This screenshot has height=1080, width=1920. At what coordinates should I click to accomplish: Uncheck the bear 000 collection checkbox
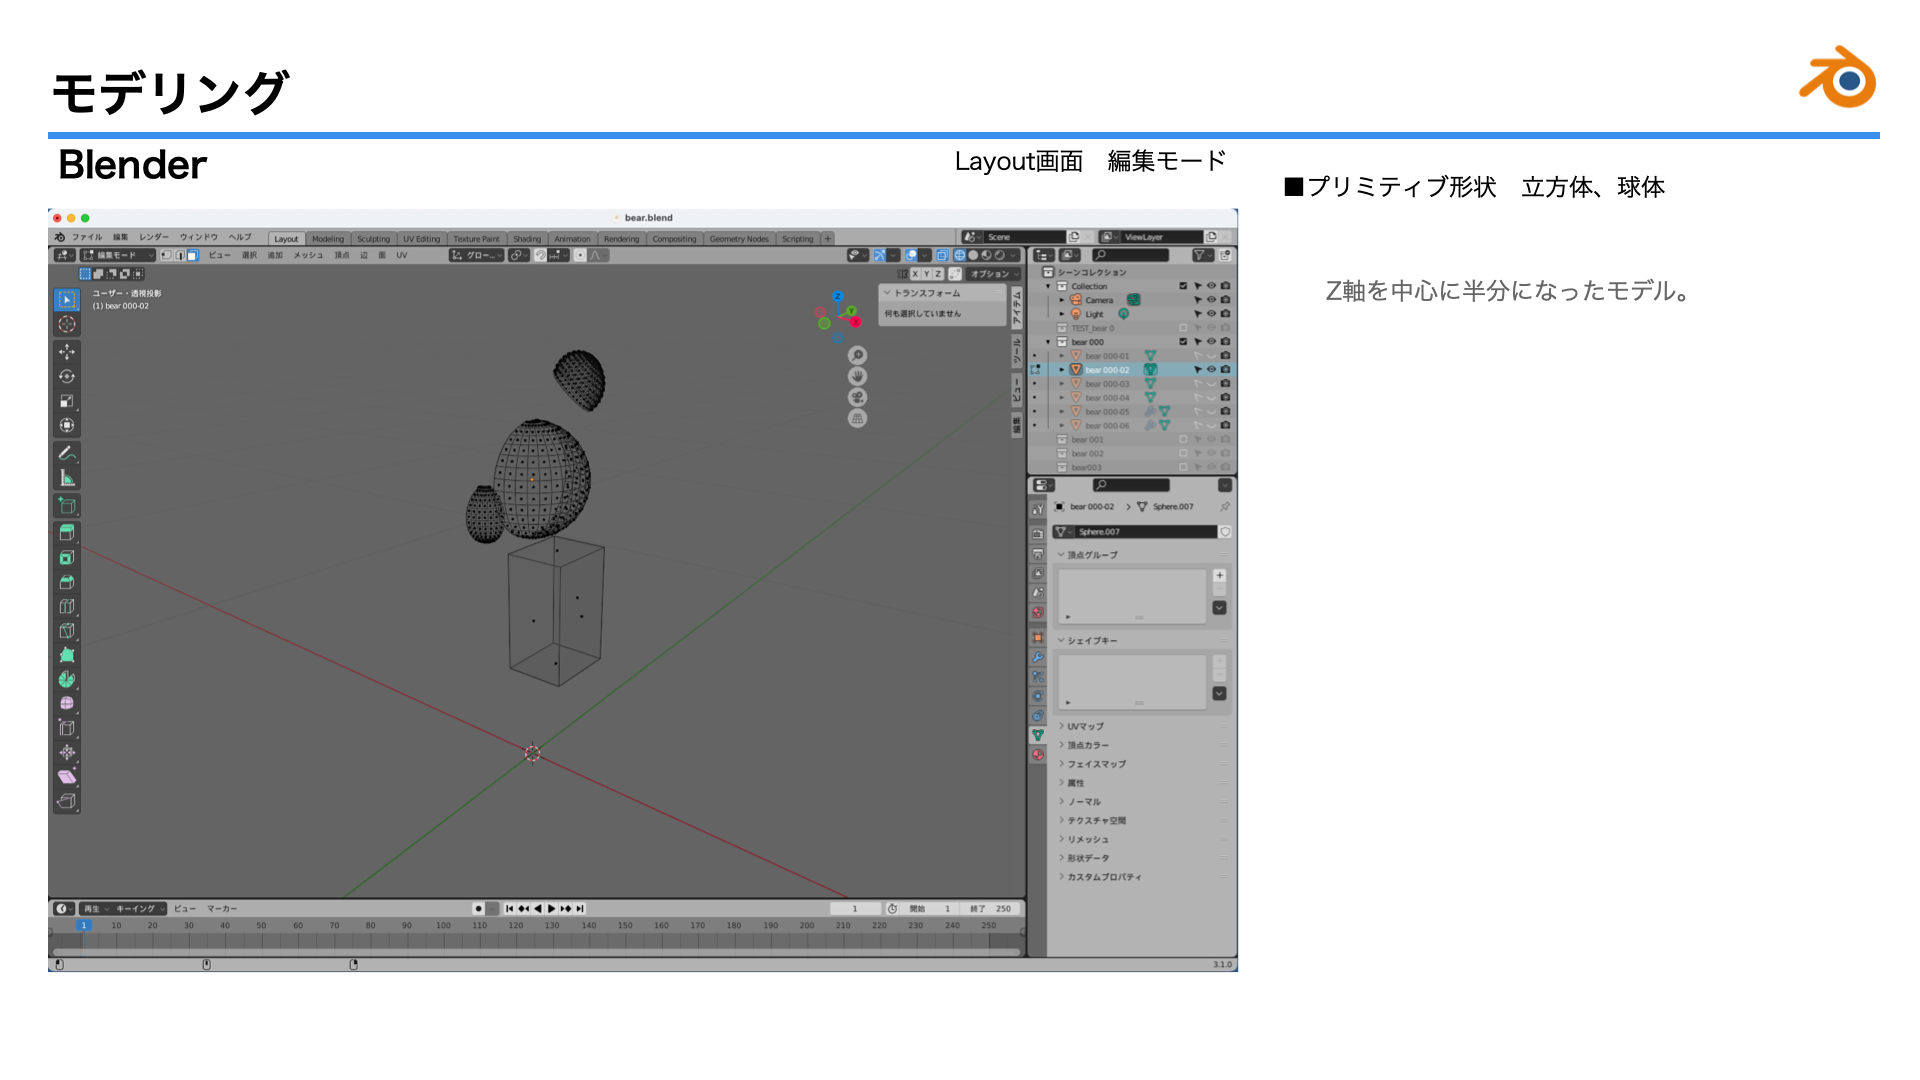pyautogui.click(x=1183, y=342)
